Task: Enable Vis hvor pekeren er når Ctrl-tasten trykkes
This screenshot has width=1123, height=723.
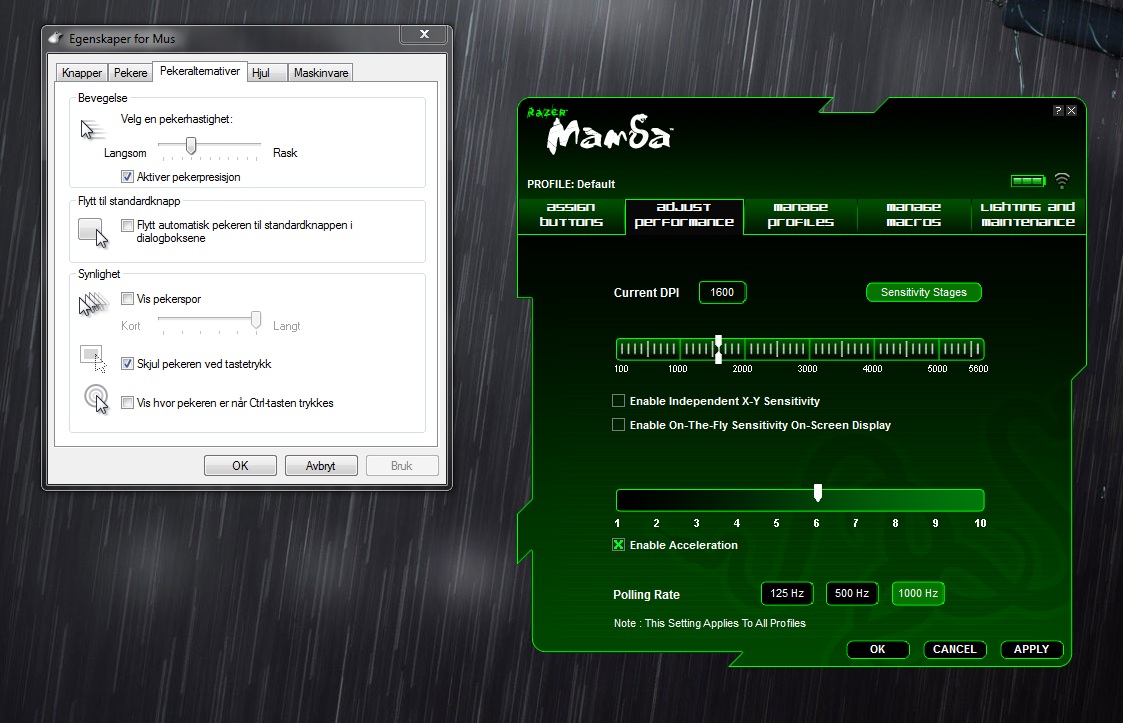Action: [127, 402]
